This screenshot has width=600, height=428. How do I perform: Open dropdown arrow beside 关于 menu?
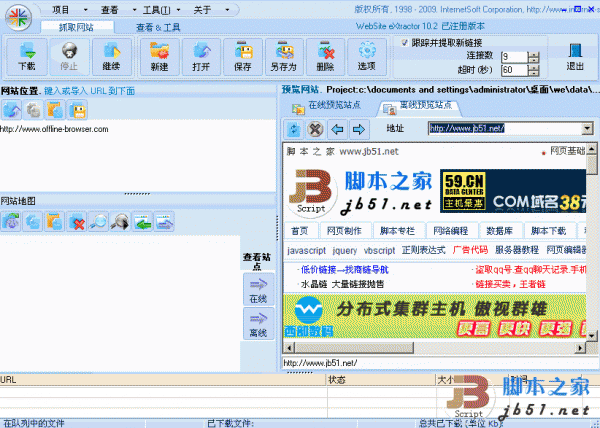[227, 10]
